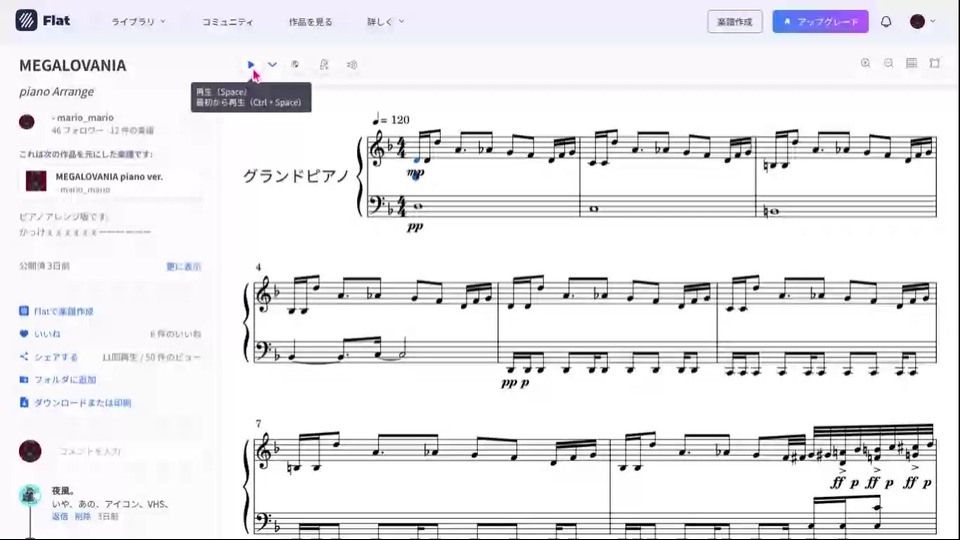Click the tempo marking 120
The height and width of the screenshot is (540, 960).
pyautogui.click(x=400, y=120)
